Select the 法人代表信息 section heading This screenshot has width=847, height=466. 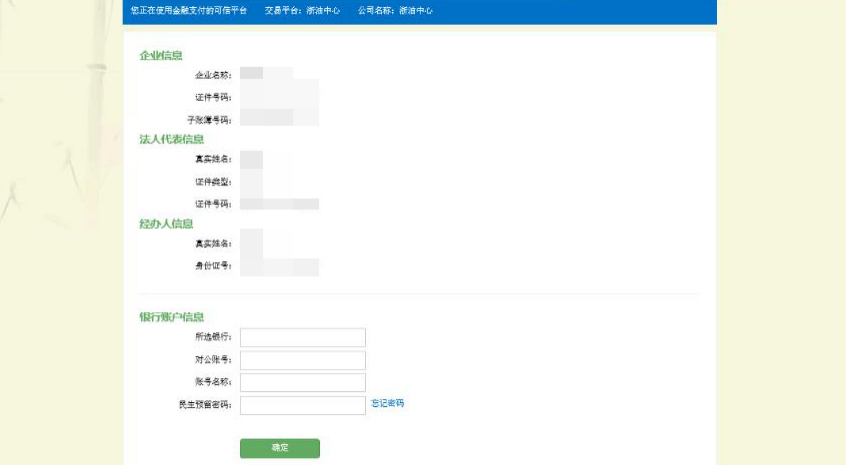point(171,139)
